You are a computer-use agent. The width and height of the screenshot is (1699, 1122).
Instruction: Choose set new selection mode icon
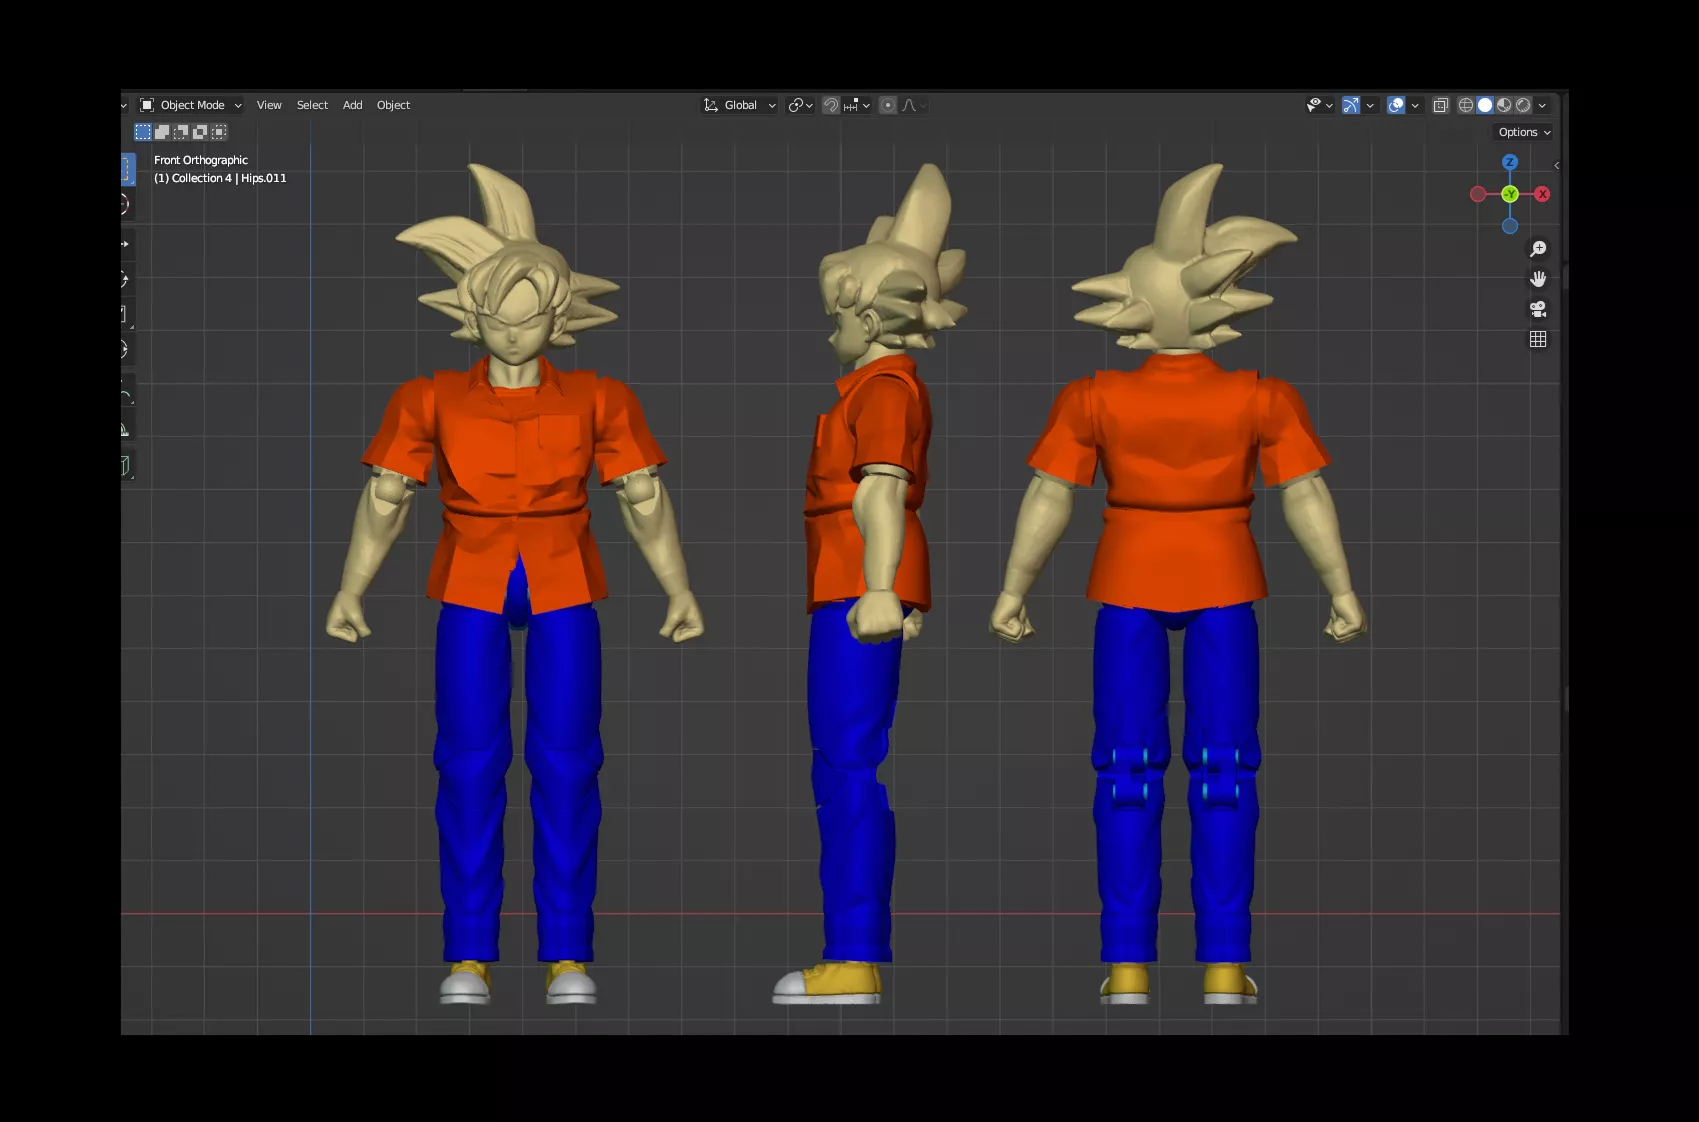pyautogui.click(x=143, y=132)
